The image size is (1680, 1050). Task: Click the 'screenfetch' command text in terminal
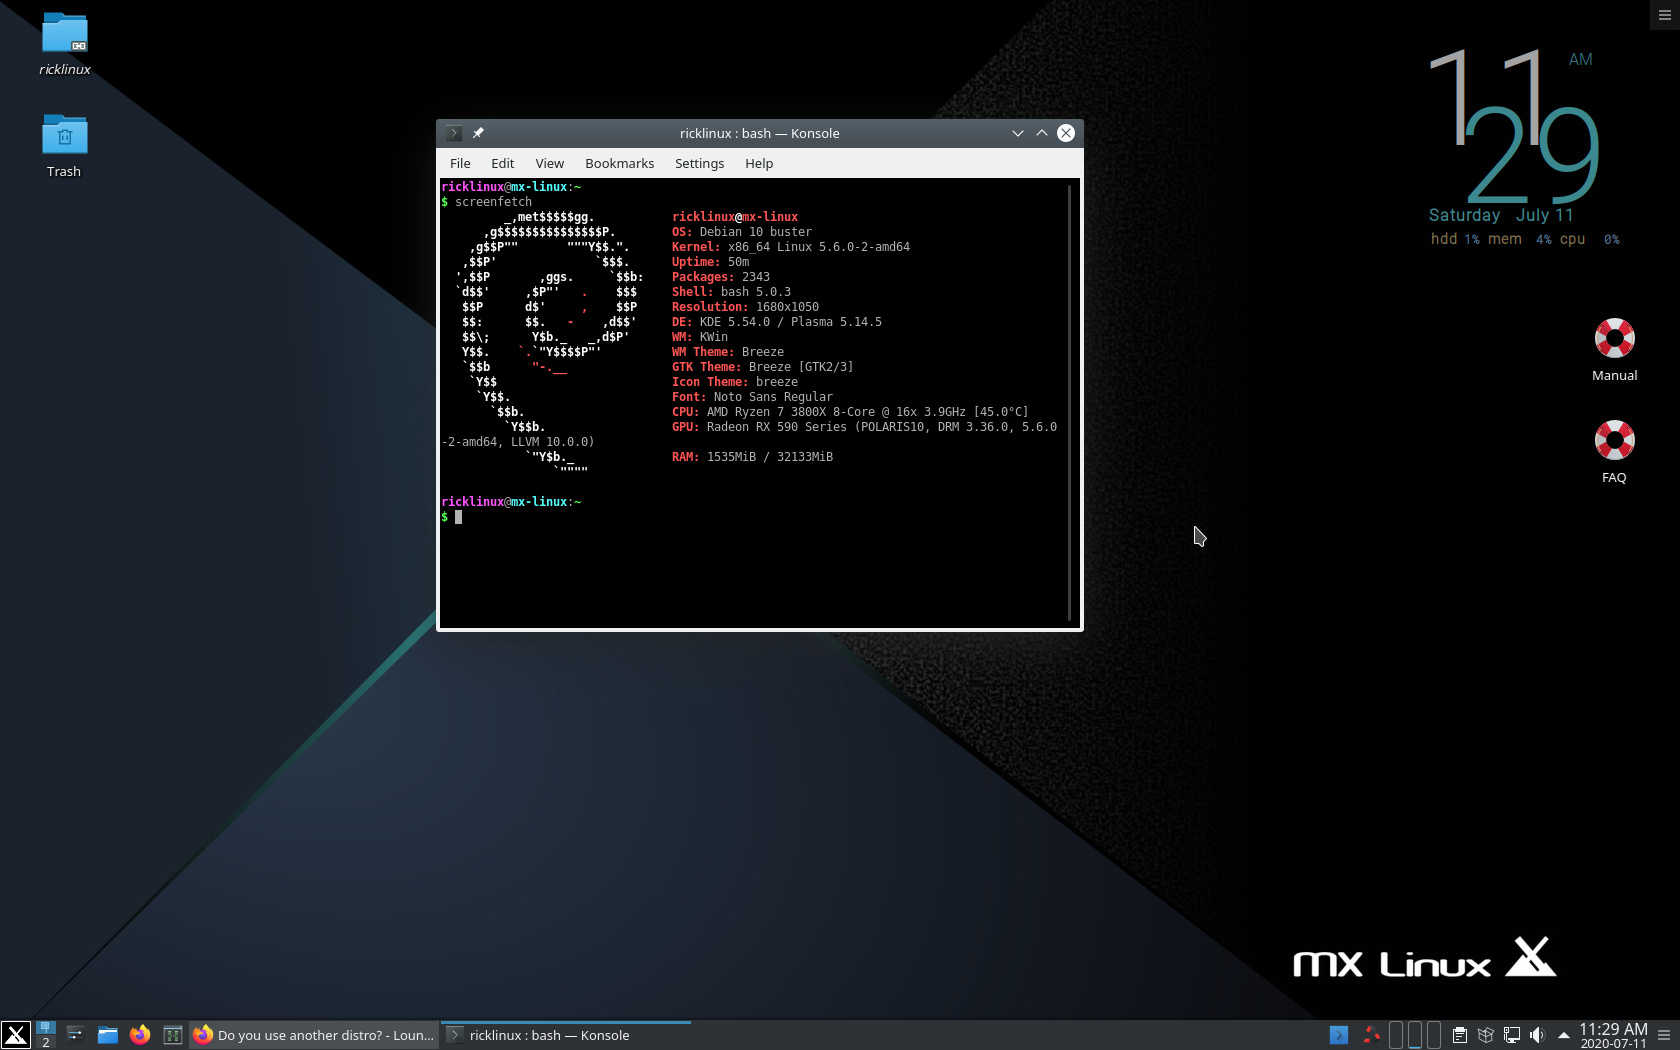(493, 202)
